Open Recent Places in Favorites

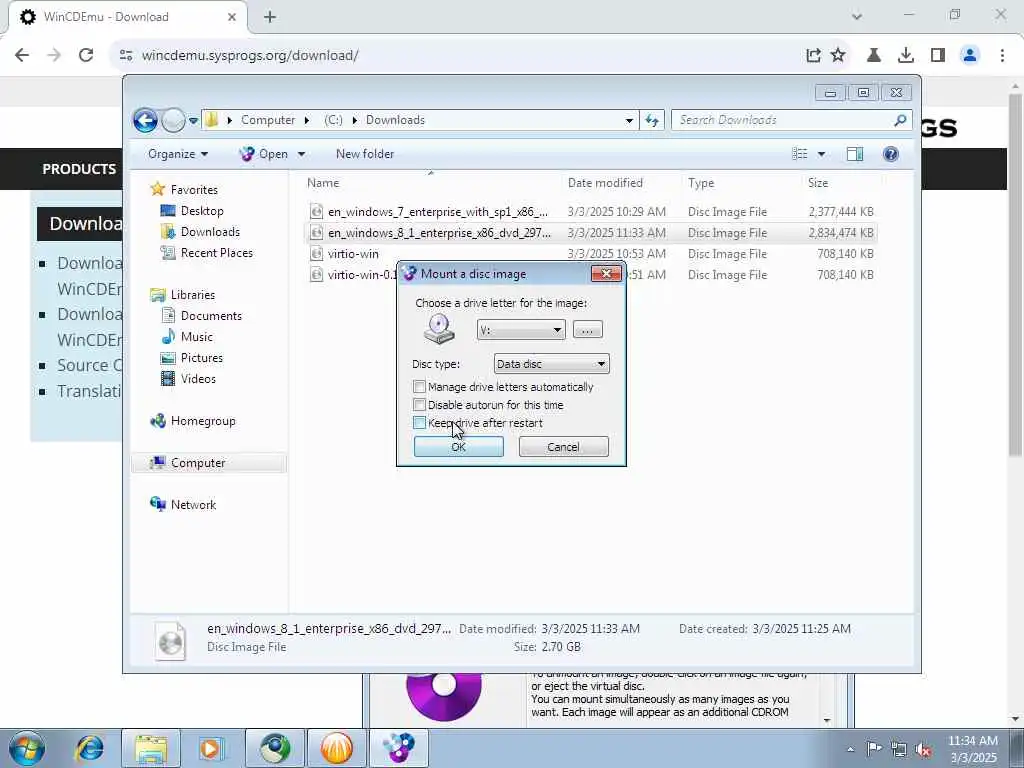tap(216, 253)
